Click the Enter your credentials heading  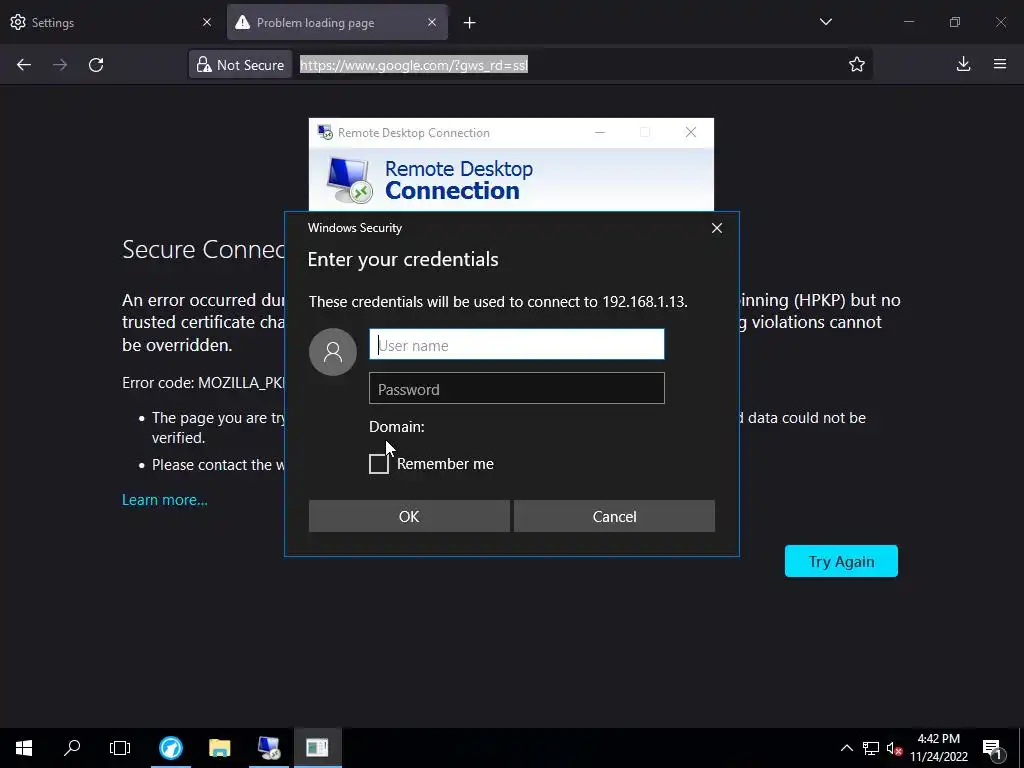pyautogui.click(x=403, y=259)
